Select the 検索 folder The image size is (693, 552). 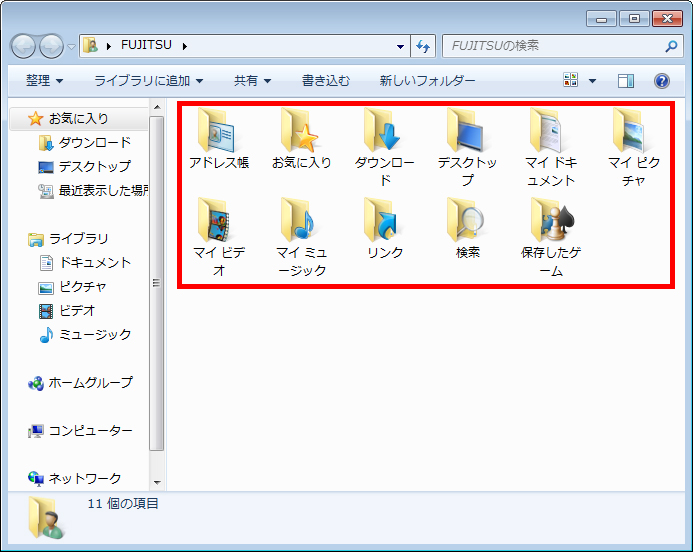[468, 228]
